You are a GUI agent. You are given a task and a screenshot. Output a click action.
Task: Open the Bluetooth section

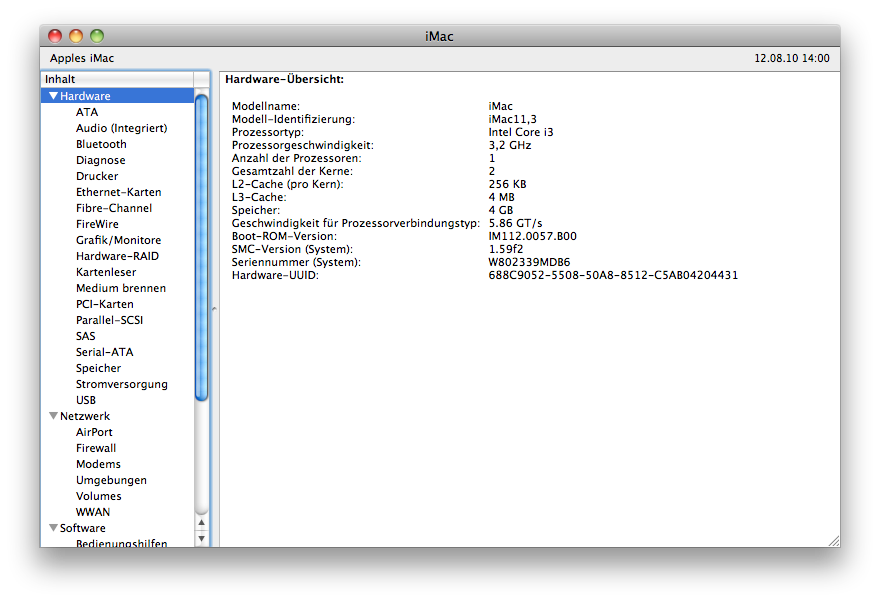[102, 144]
